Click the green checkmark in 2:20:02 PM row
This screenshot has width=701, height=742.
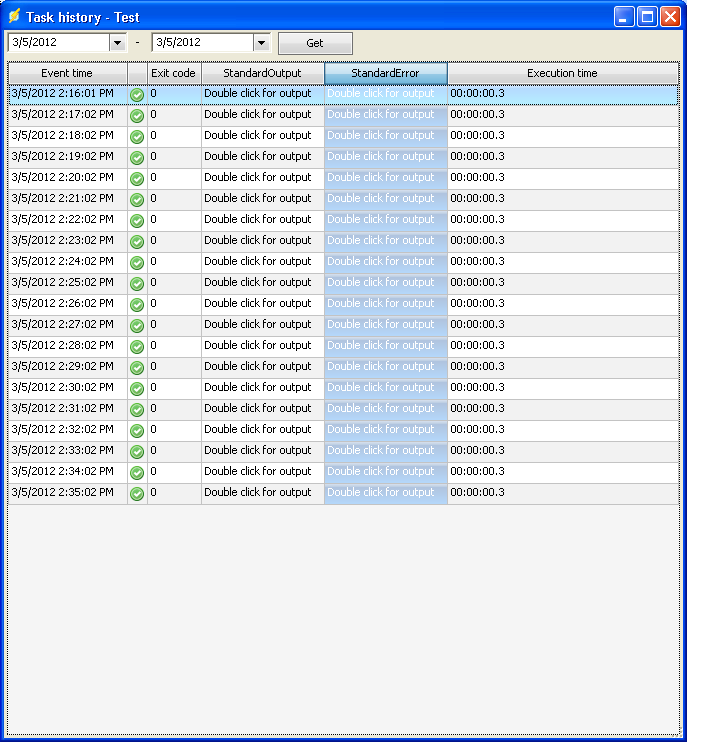point(137,178)
